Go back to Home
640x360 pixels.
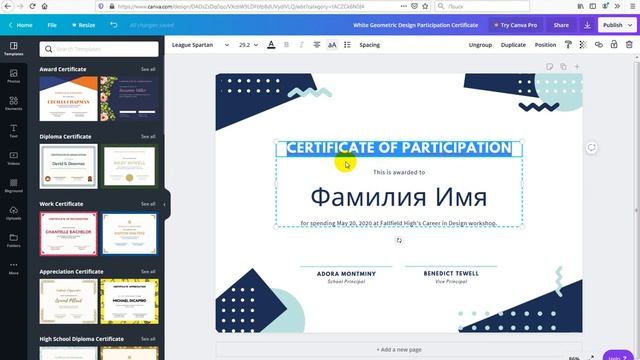20,25
